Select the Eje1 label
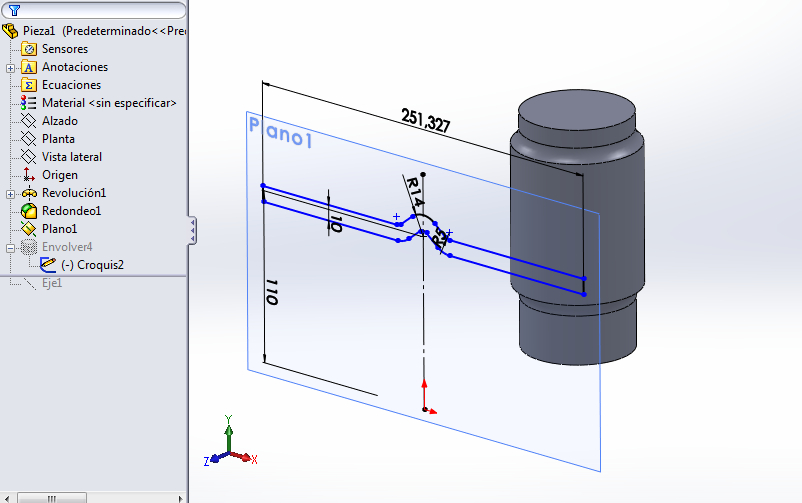This screenshot has height=503, width=802. [52, 283]
